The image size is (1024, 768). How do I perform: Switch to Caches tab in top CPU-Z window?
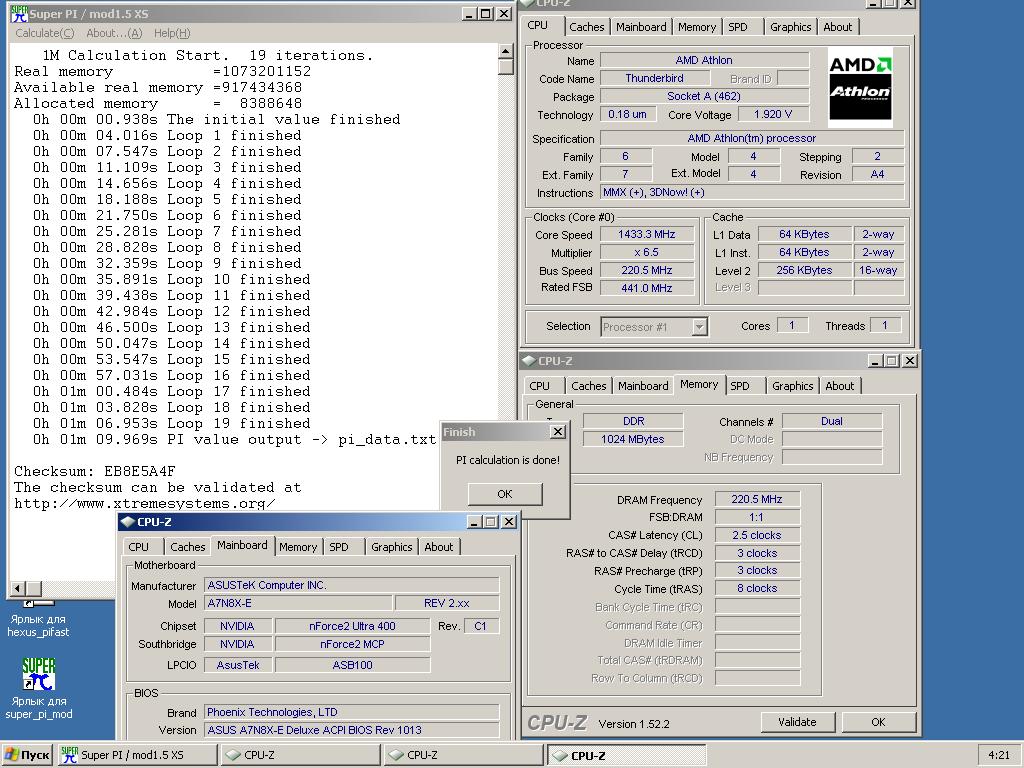pos(586,27)
